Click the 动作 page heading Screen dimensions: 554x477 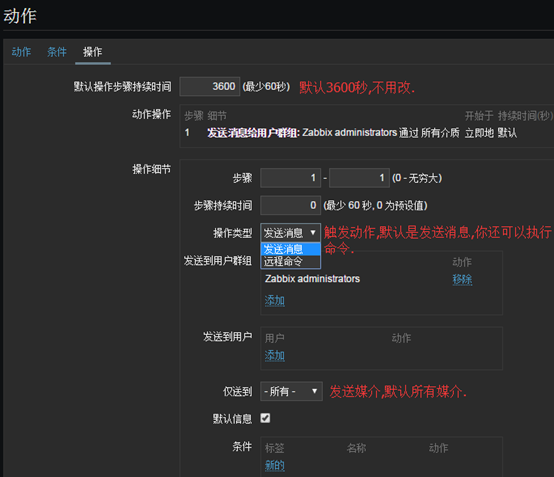20,16
